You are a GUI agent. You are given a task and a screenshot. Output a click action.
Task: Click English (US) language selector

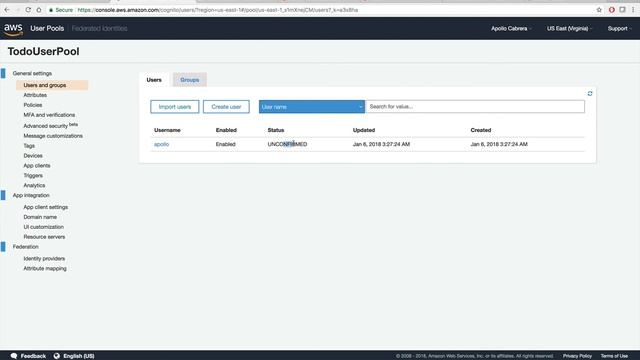click(79, 356)
